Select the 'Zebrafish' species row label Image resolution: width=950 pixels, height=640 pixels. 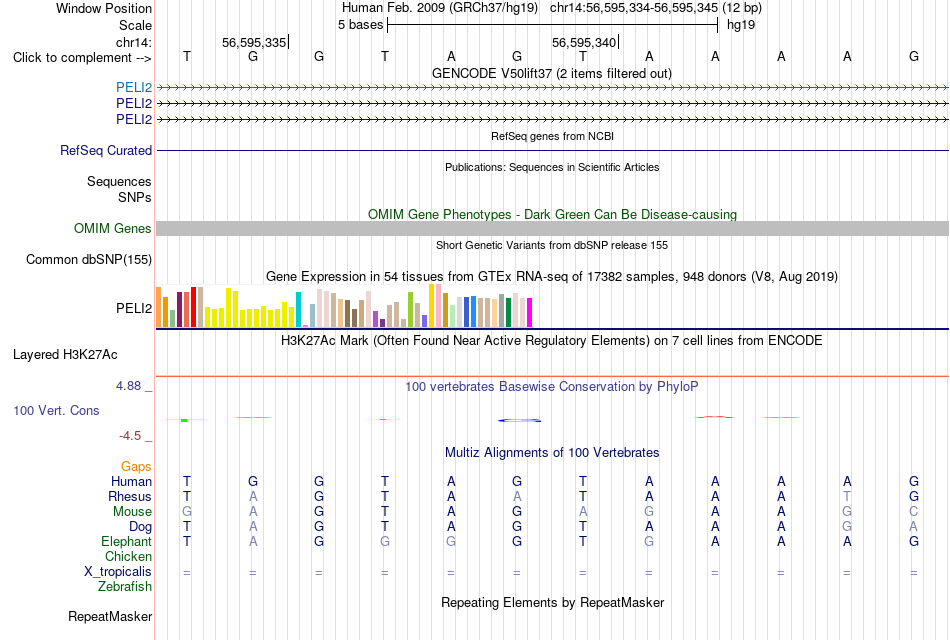tap(125, 587)
